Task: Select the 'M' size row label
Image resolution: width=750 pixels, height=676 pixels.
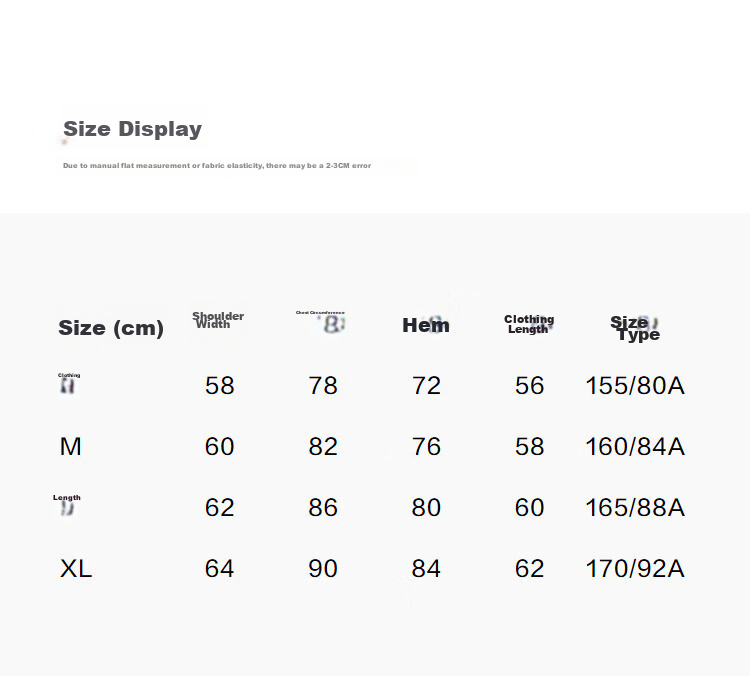Action: click(x=70, y=446)
